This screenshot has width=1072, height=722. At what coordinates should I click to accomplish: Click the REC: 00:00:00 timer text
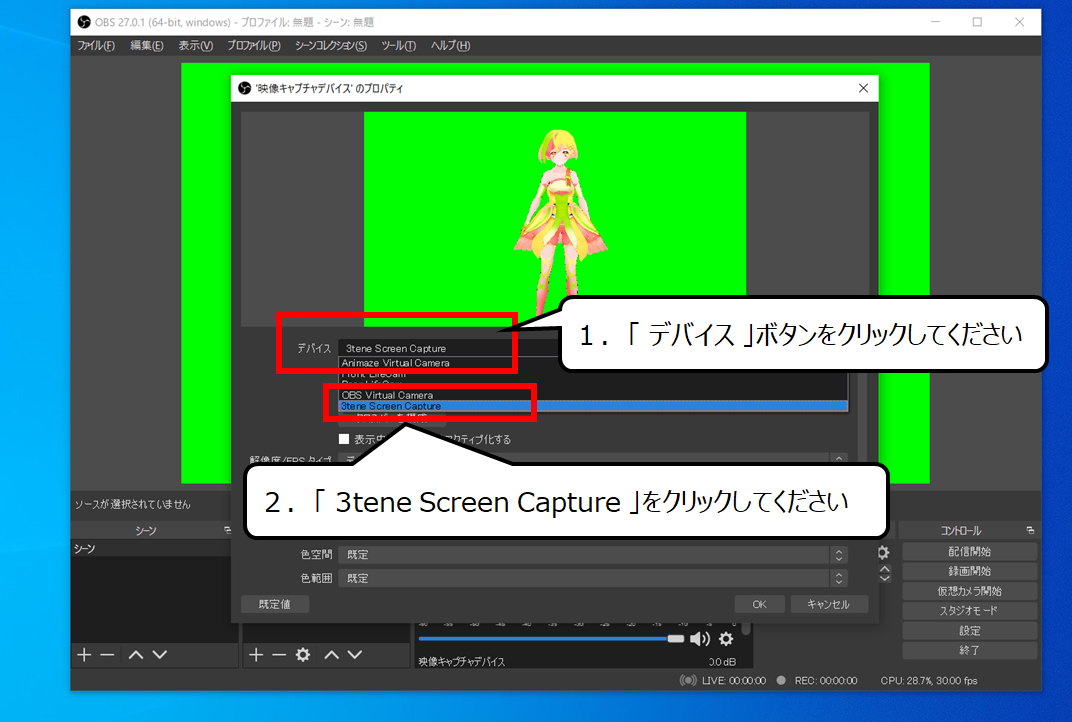point(826,680)
